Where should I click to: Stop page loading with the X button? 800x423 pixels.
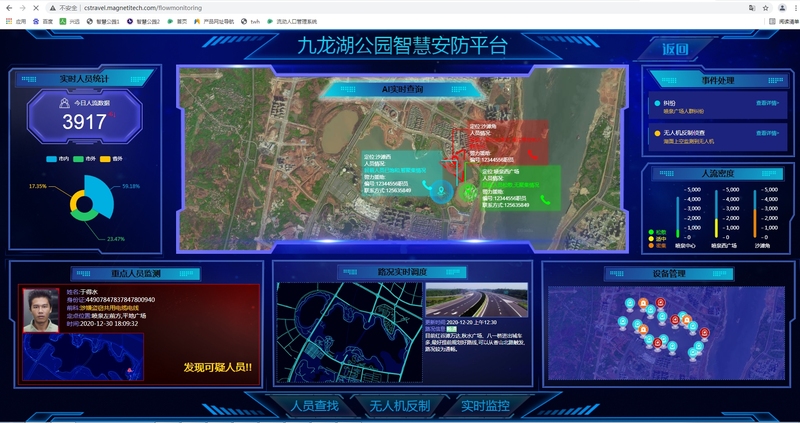coord(36,8)
